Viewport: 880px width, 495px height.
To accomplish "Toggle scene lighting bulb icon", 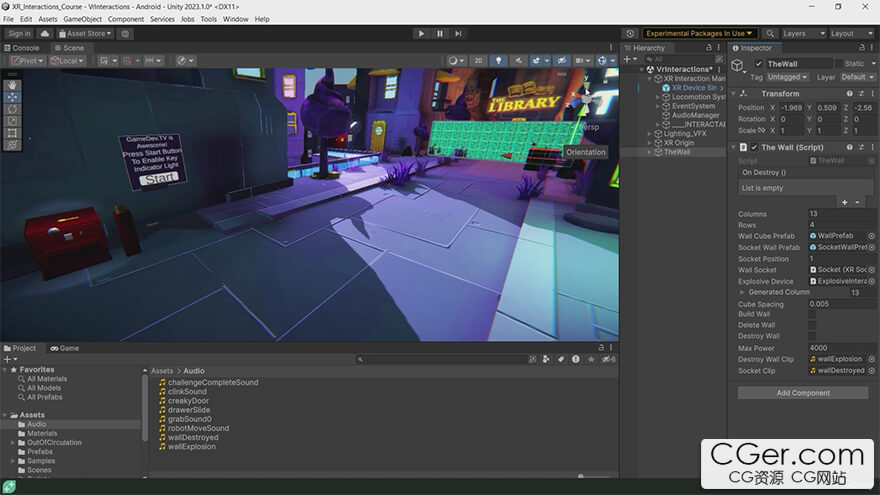I will tap(498, 61).
